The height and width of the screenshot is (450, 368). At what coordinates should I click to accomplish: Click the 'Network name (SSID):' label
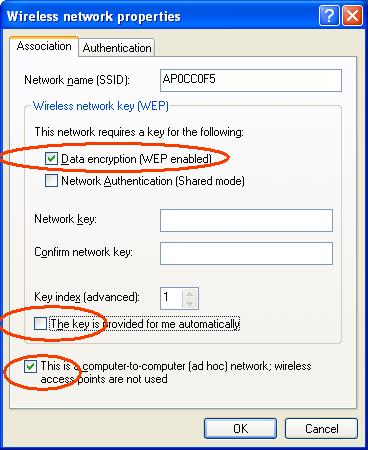pos(77,80)
